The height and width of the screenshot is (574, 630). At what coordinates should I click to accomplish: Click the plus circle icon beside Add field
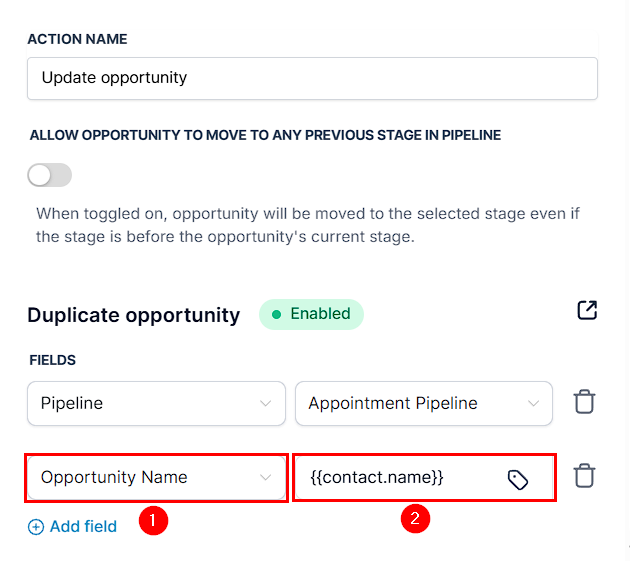[36, 527]
